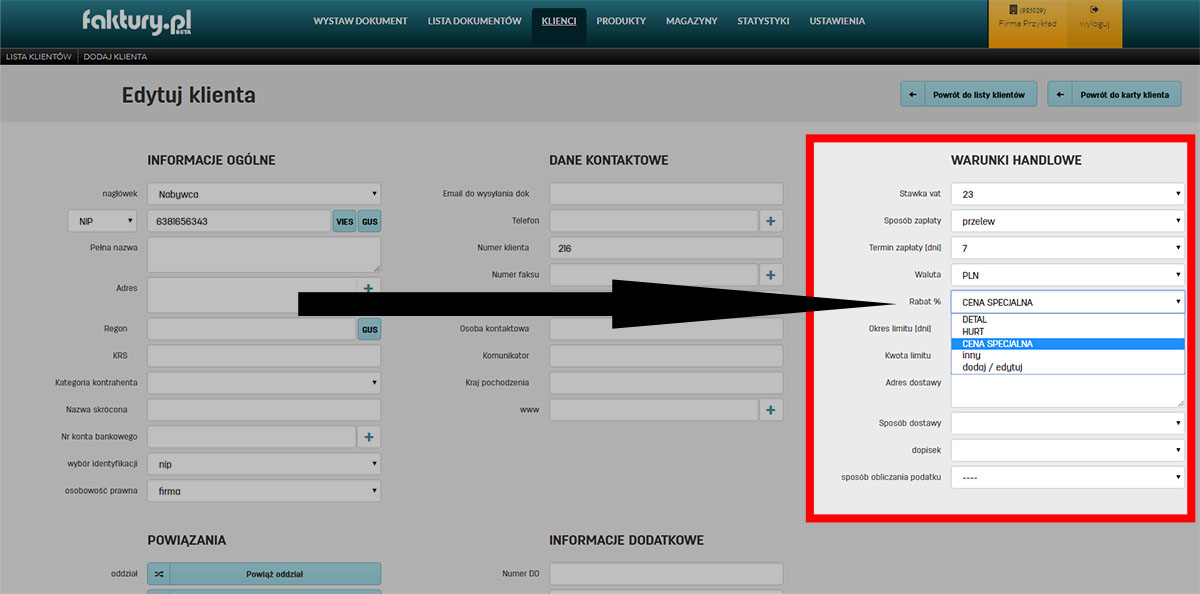Click into the Pełna nazwa text field
The width and height of the screenshot is (1200, 594).
coord(264,254)
